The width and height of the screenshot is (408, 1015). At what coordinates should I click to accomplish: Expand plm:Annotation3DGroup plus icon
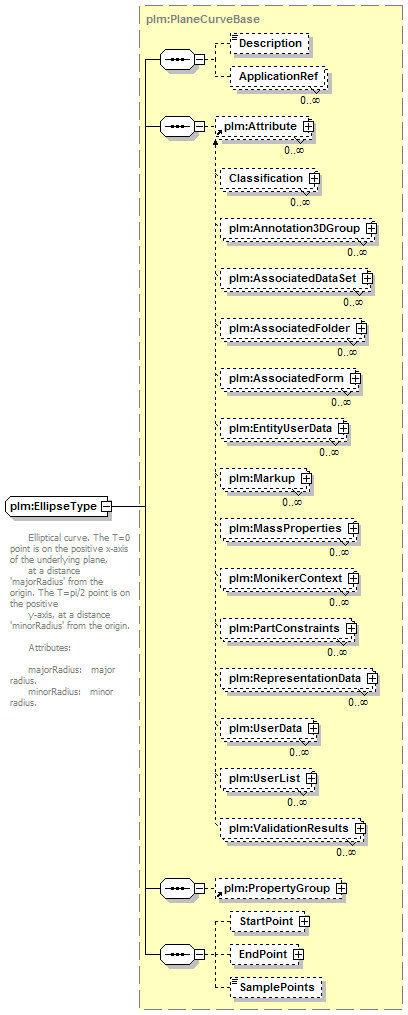coord(371,229)
